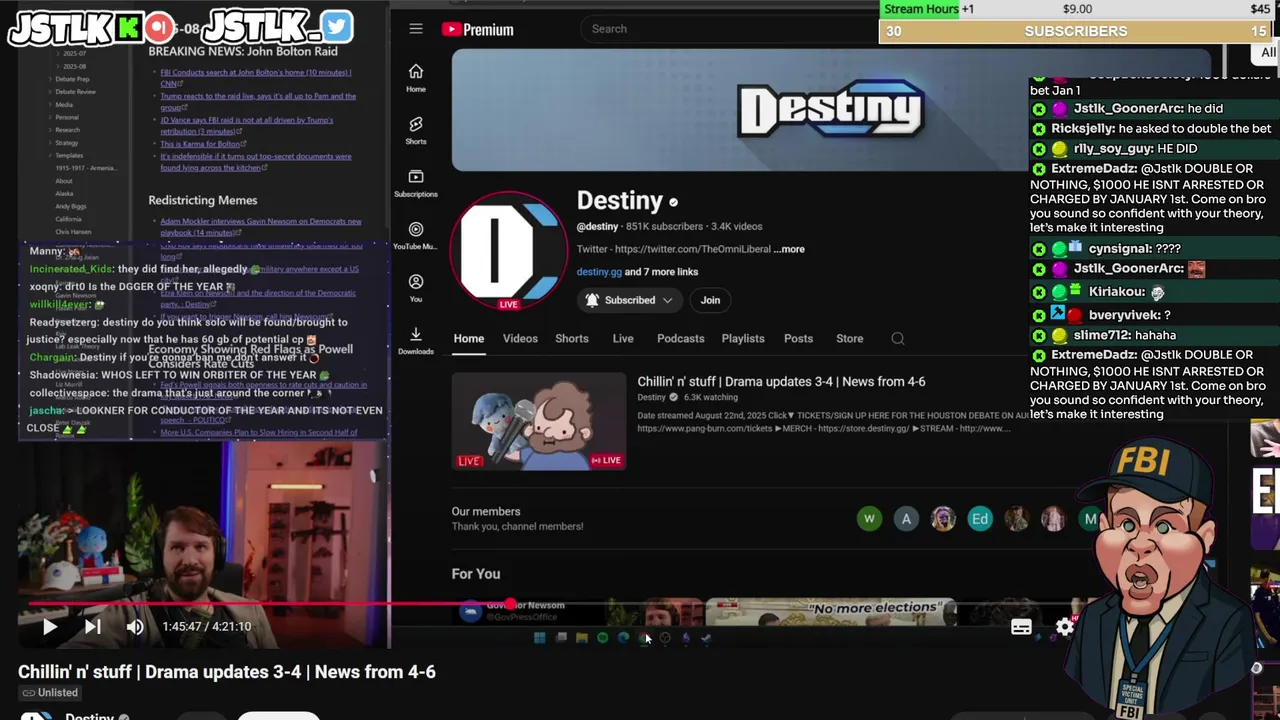
Task: Open the 'California' note
Action: (x=68, y=219)
